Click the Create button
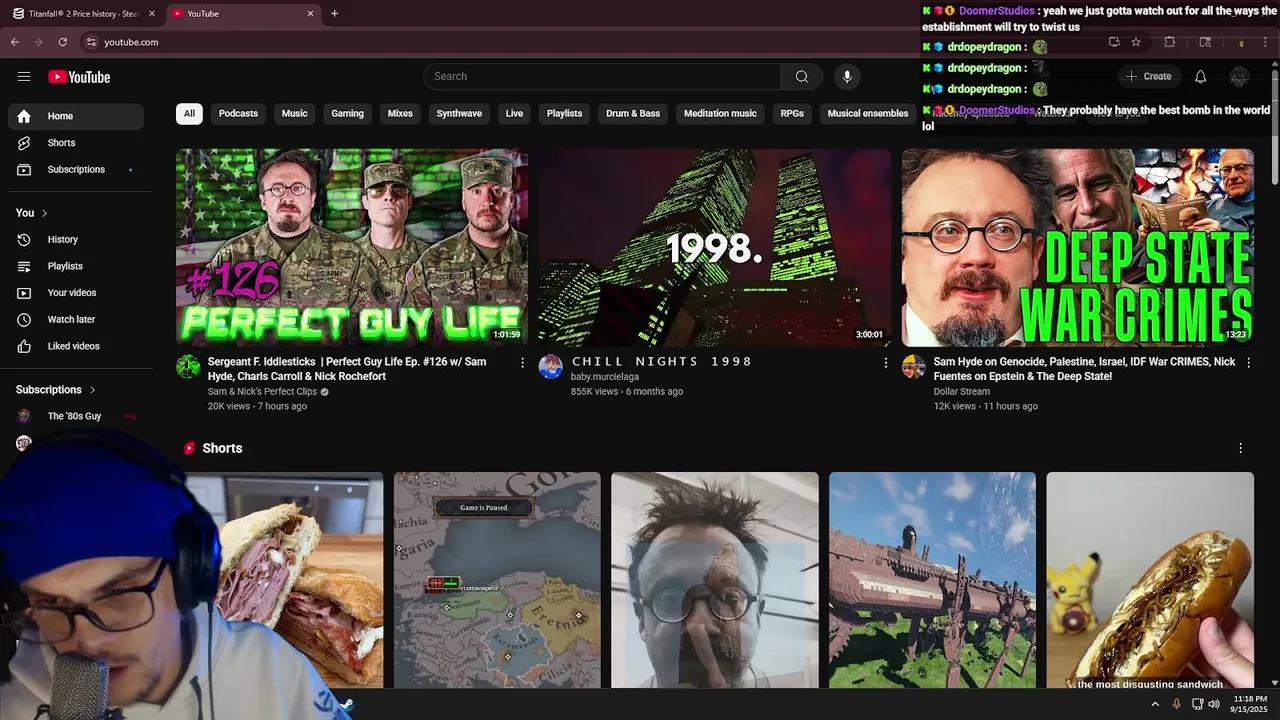This screenshot has height=720, width=1280. (x=1148, y=76)
